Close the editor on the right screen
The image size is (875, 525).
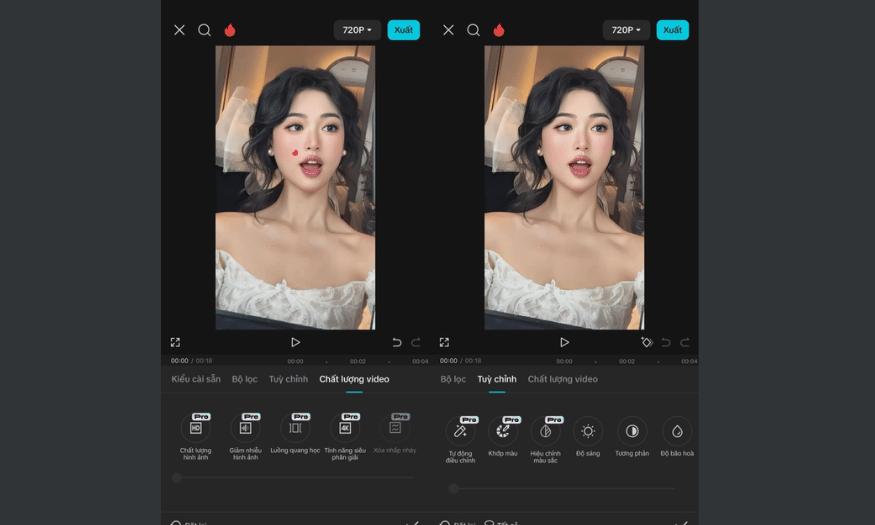pos(448,30)
